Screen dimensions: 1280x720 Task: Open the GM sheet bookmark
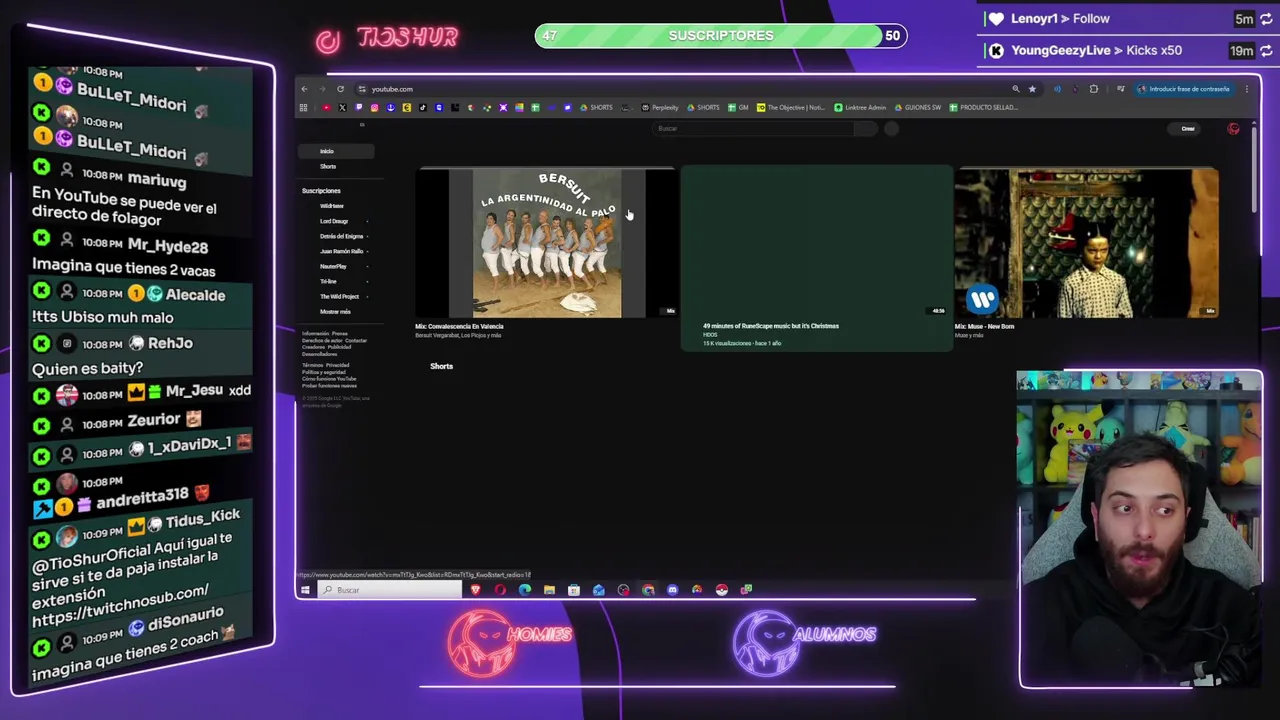(738, 107)
